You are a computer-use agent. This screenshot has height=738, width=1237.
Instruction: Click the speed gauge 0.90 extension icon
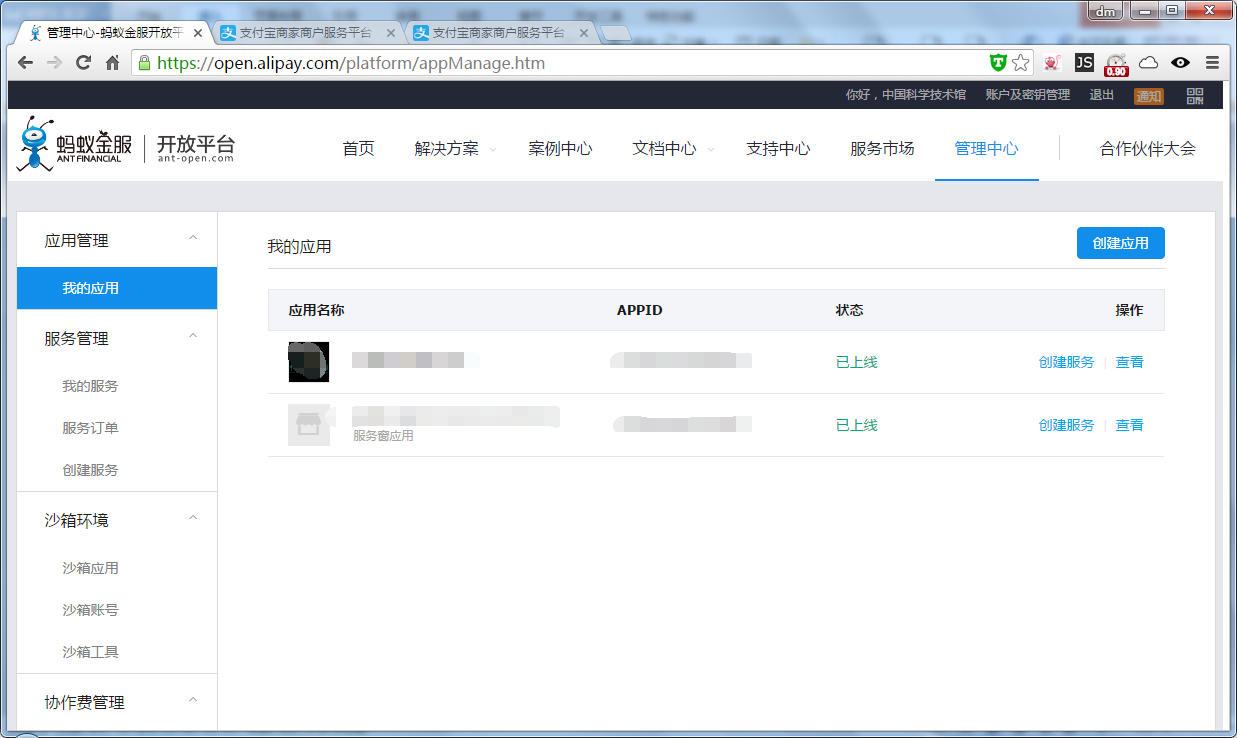(1116, 65)
